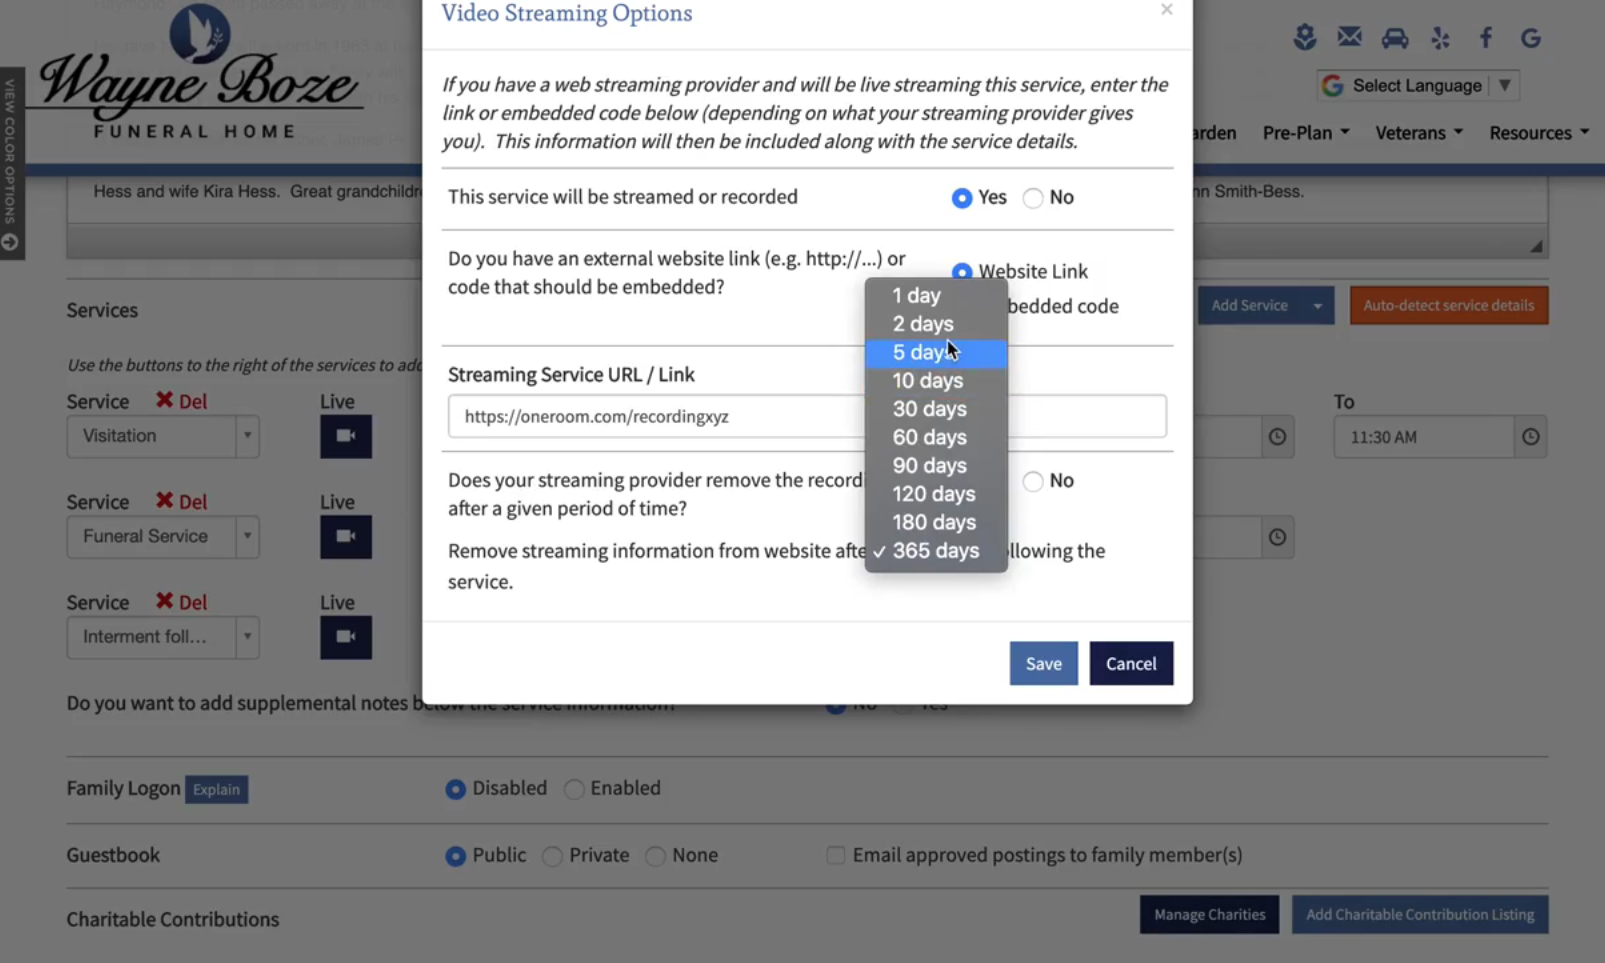Image resolution: width=1605 pixels, height=963 pixels.
Task: Click the Interment live video camera icon
Action: (x=345, y=637)
